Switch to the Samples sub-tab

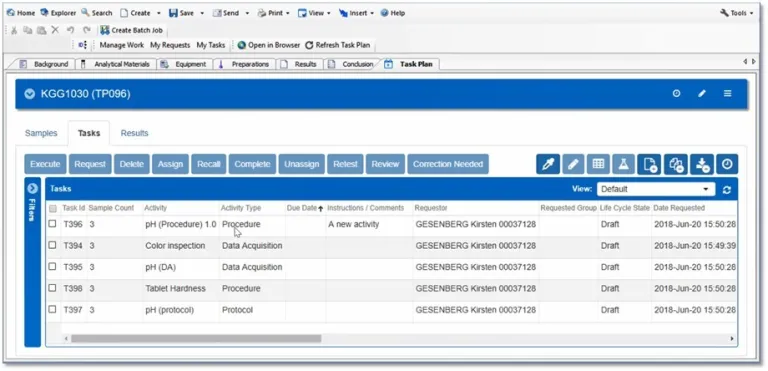pos(41,133)
